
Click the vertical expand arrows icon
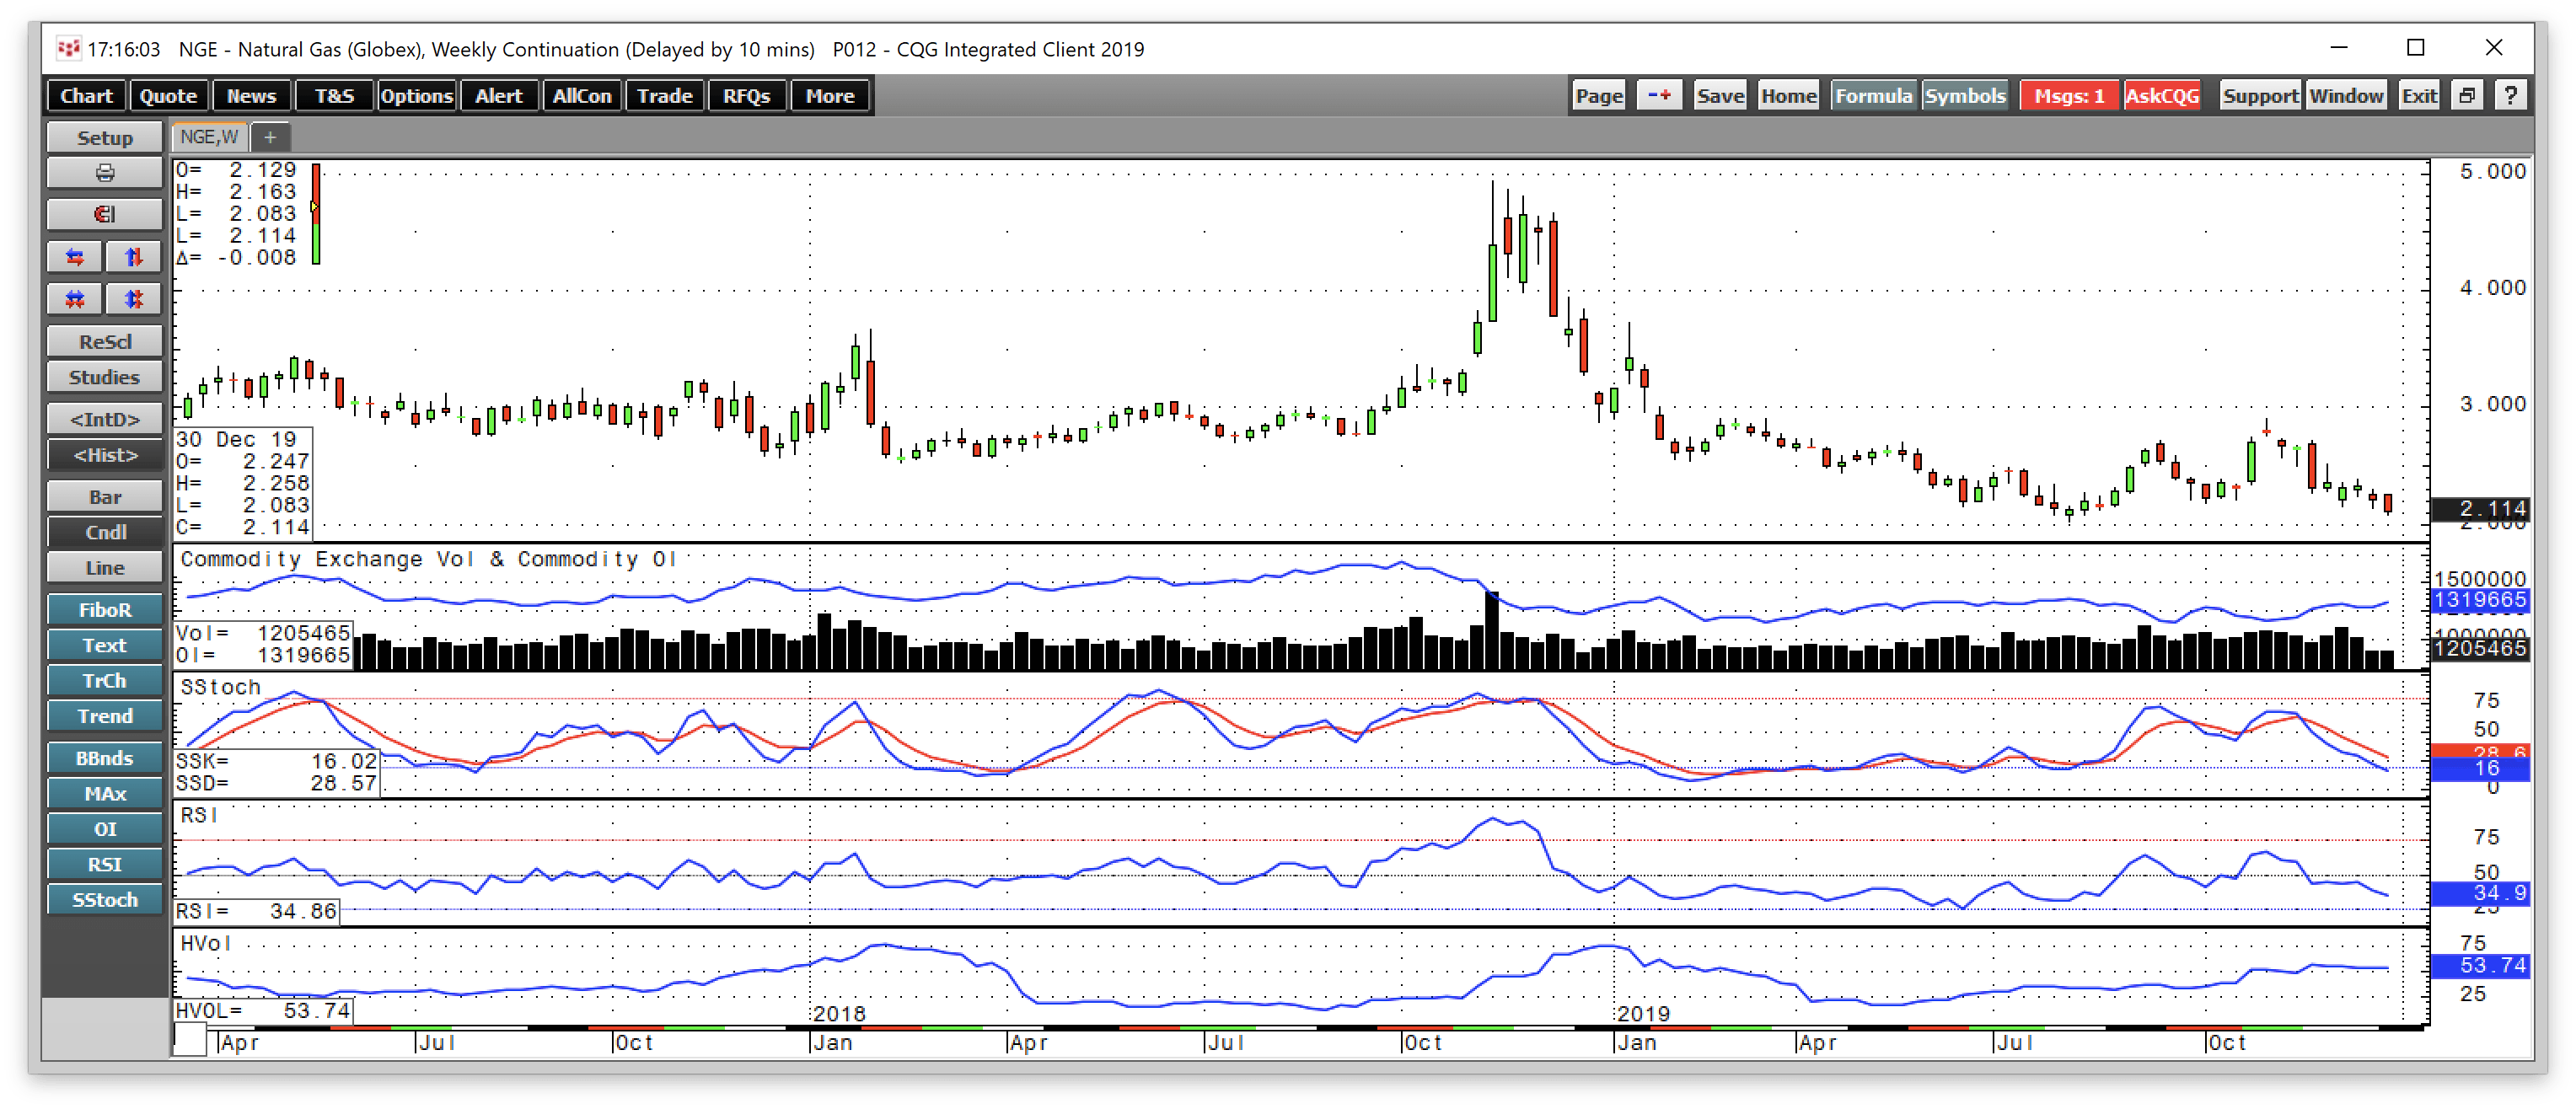(x=133, y=257)
